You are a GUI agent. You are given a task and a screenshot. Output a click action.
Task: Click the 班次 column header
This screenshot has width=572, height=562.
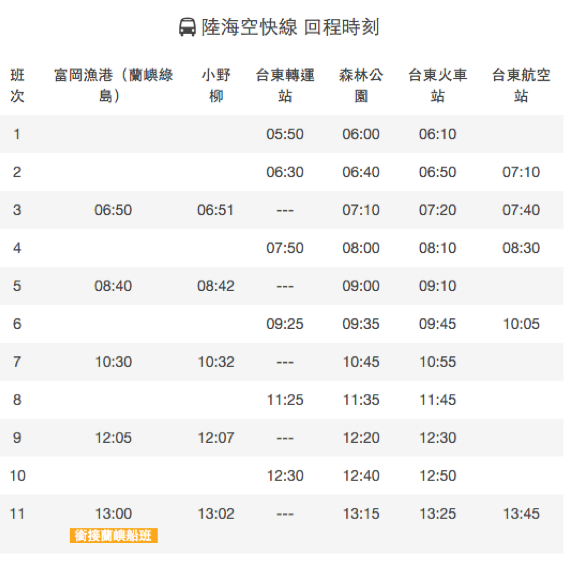(x=17, y=85)
